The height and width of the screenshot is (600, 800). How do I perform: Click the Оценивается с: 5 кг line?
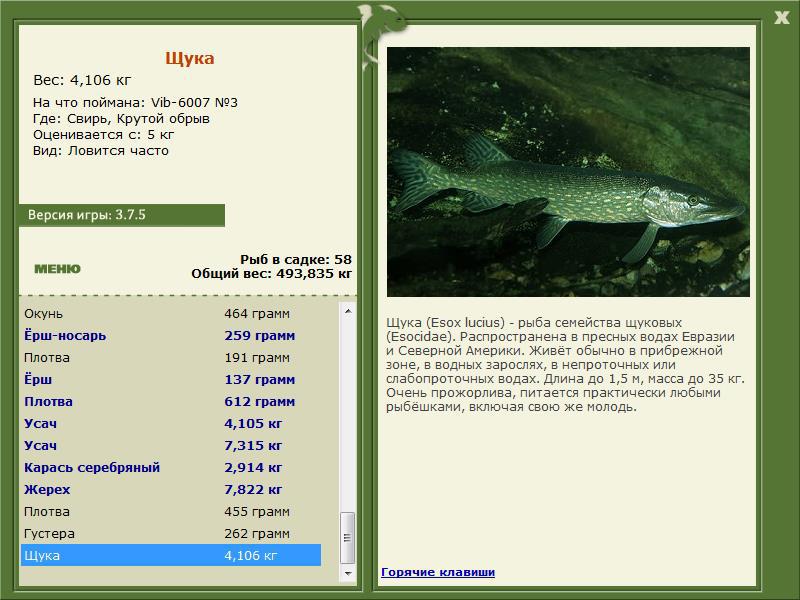tap(104, 135)
